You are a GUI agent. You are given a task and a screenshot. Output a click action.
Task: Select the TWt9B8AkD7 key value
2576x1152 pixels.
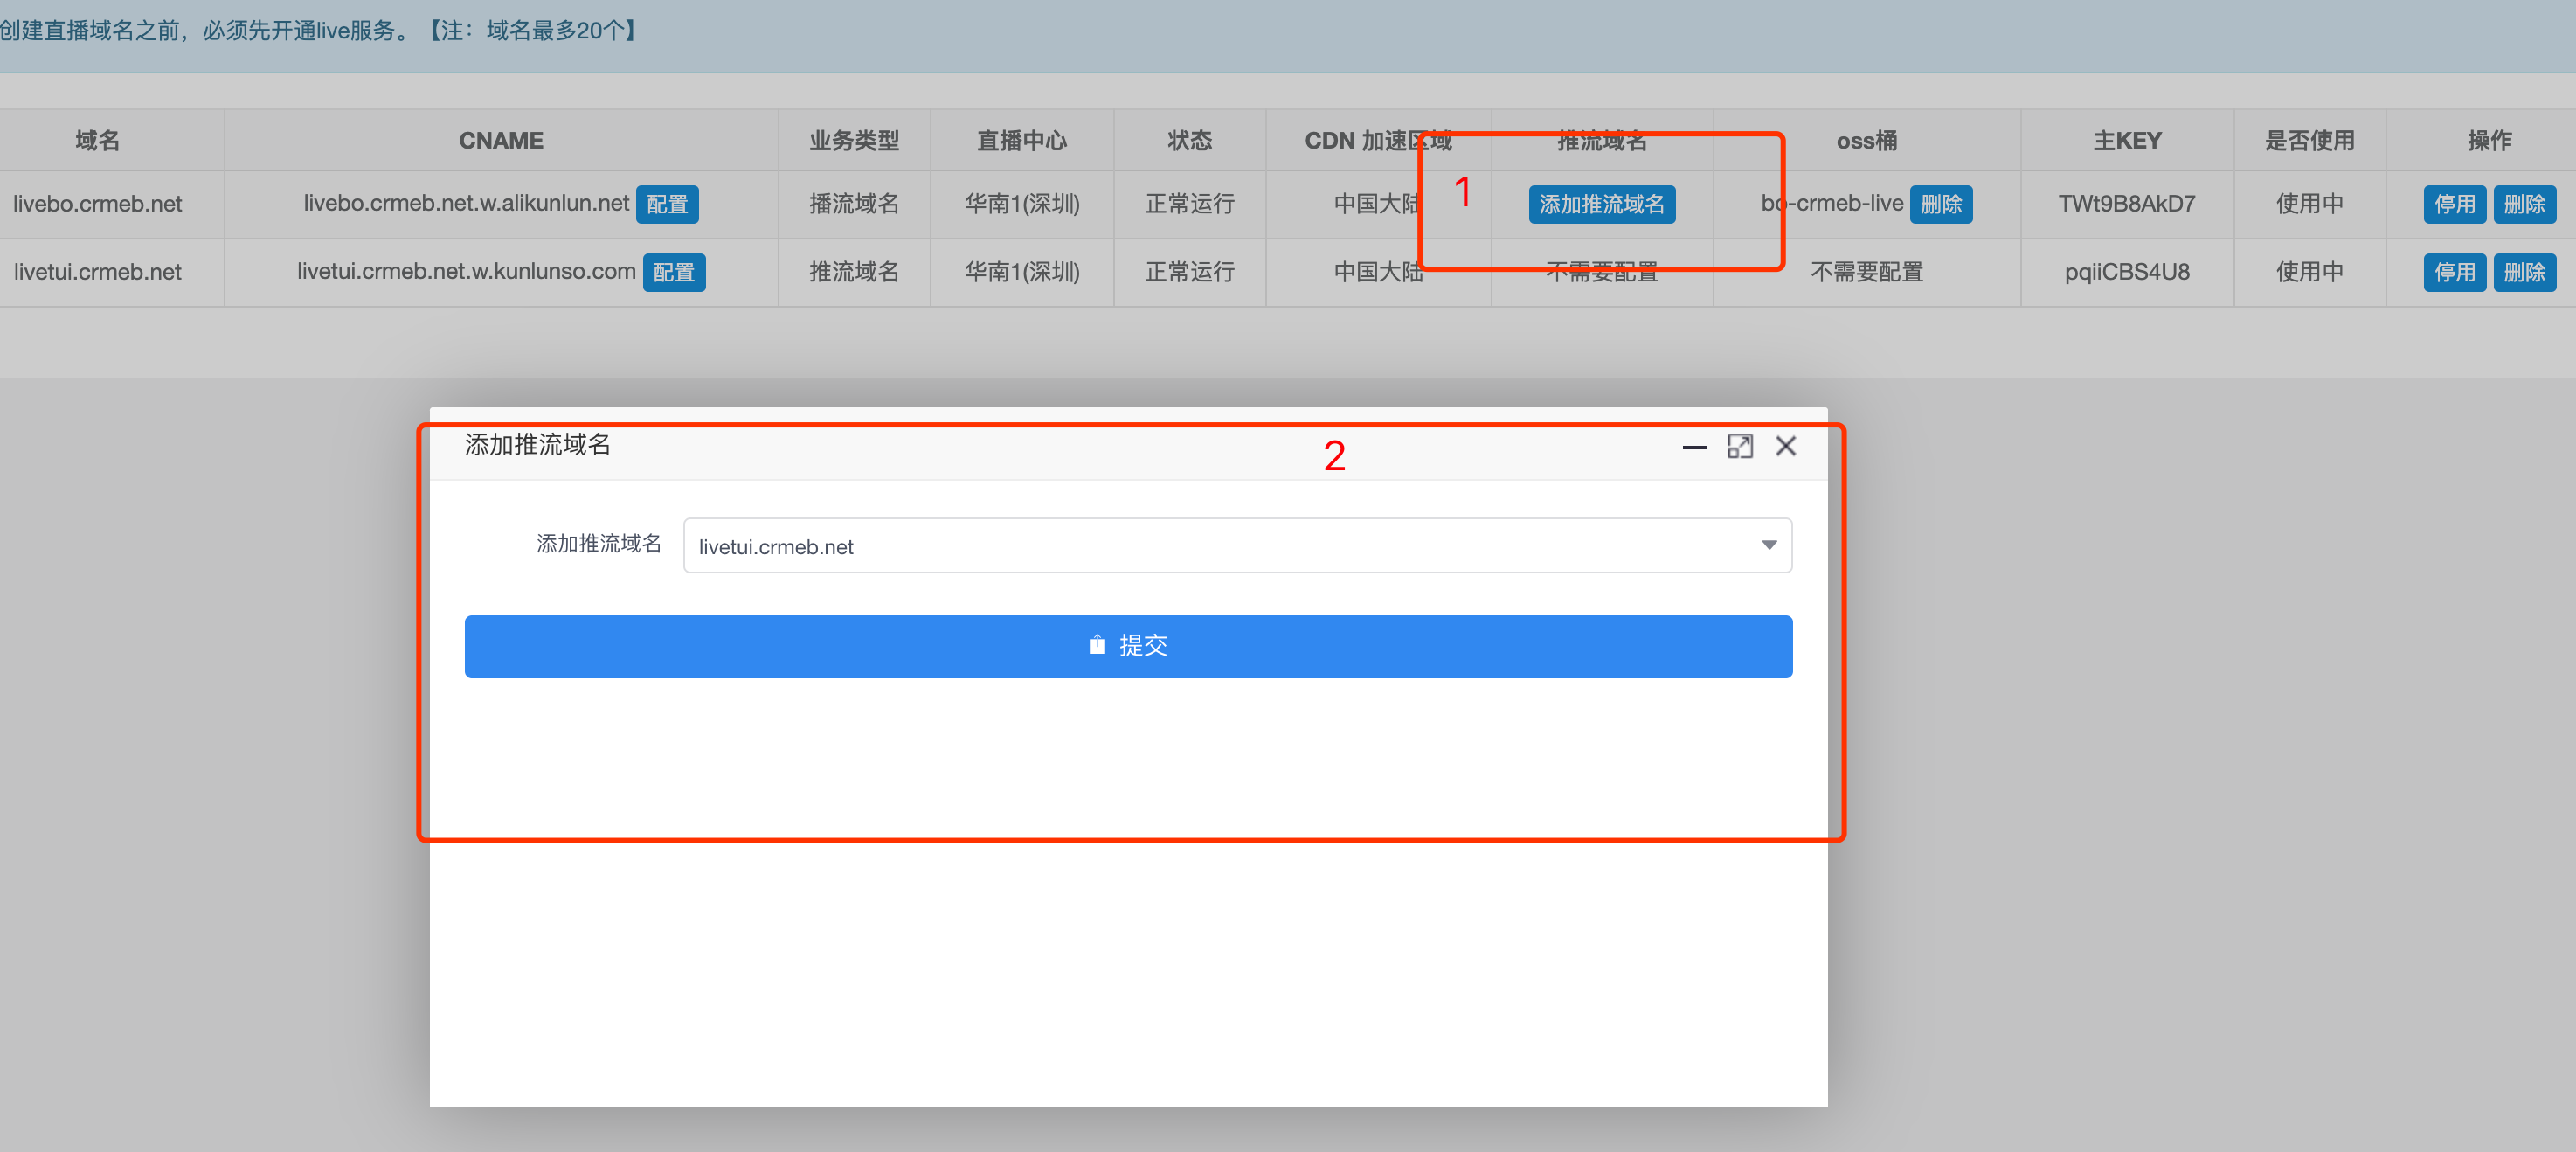coord(2126,204)
